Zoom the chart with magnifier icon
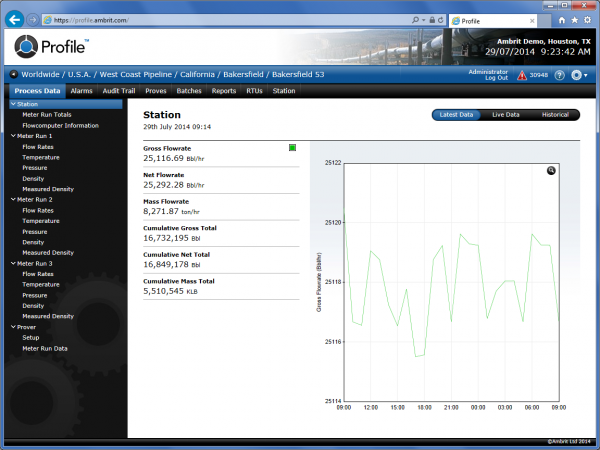The image size is (600, 450). coord(551,171)
